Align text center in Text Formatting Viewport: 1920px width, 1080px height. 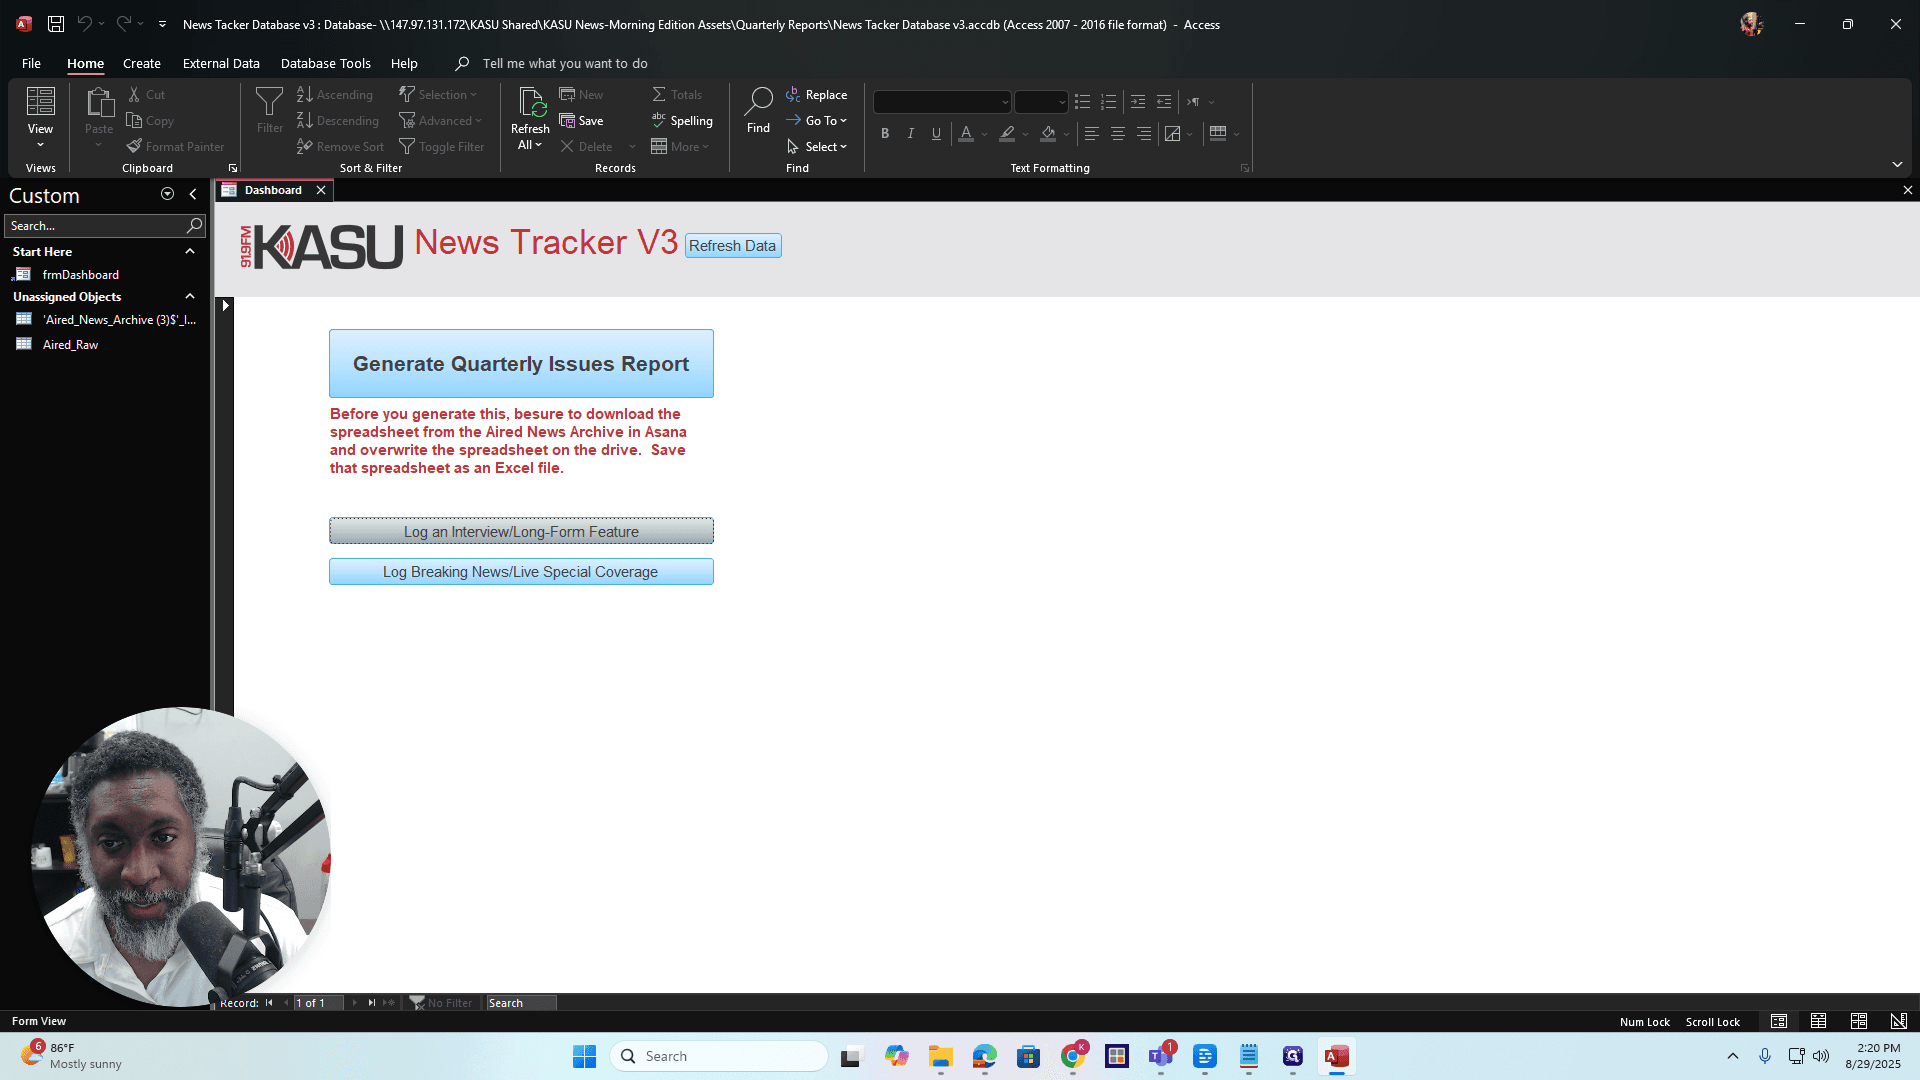point(1118,133)
